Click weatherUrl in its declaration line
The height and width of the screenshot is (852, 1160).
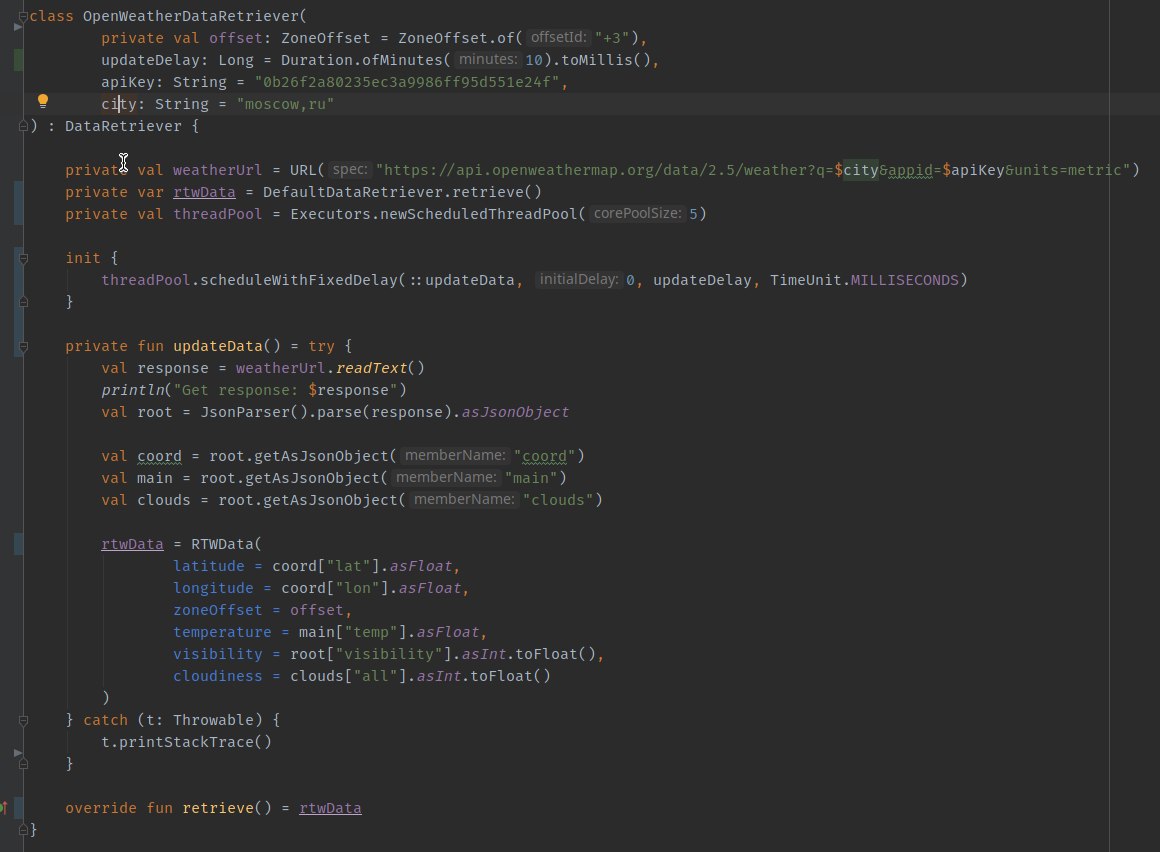click(218, 170)
